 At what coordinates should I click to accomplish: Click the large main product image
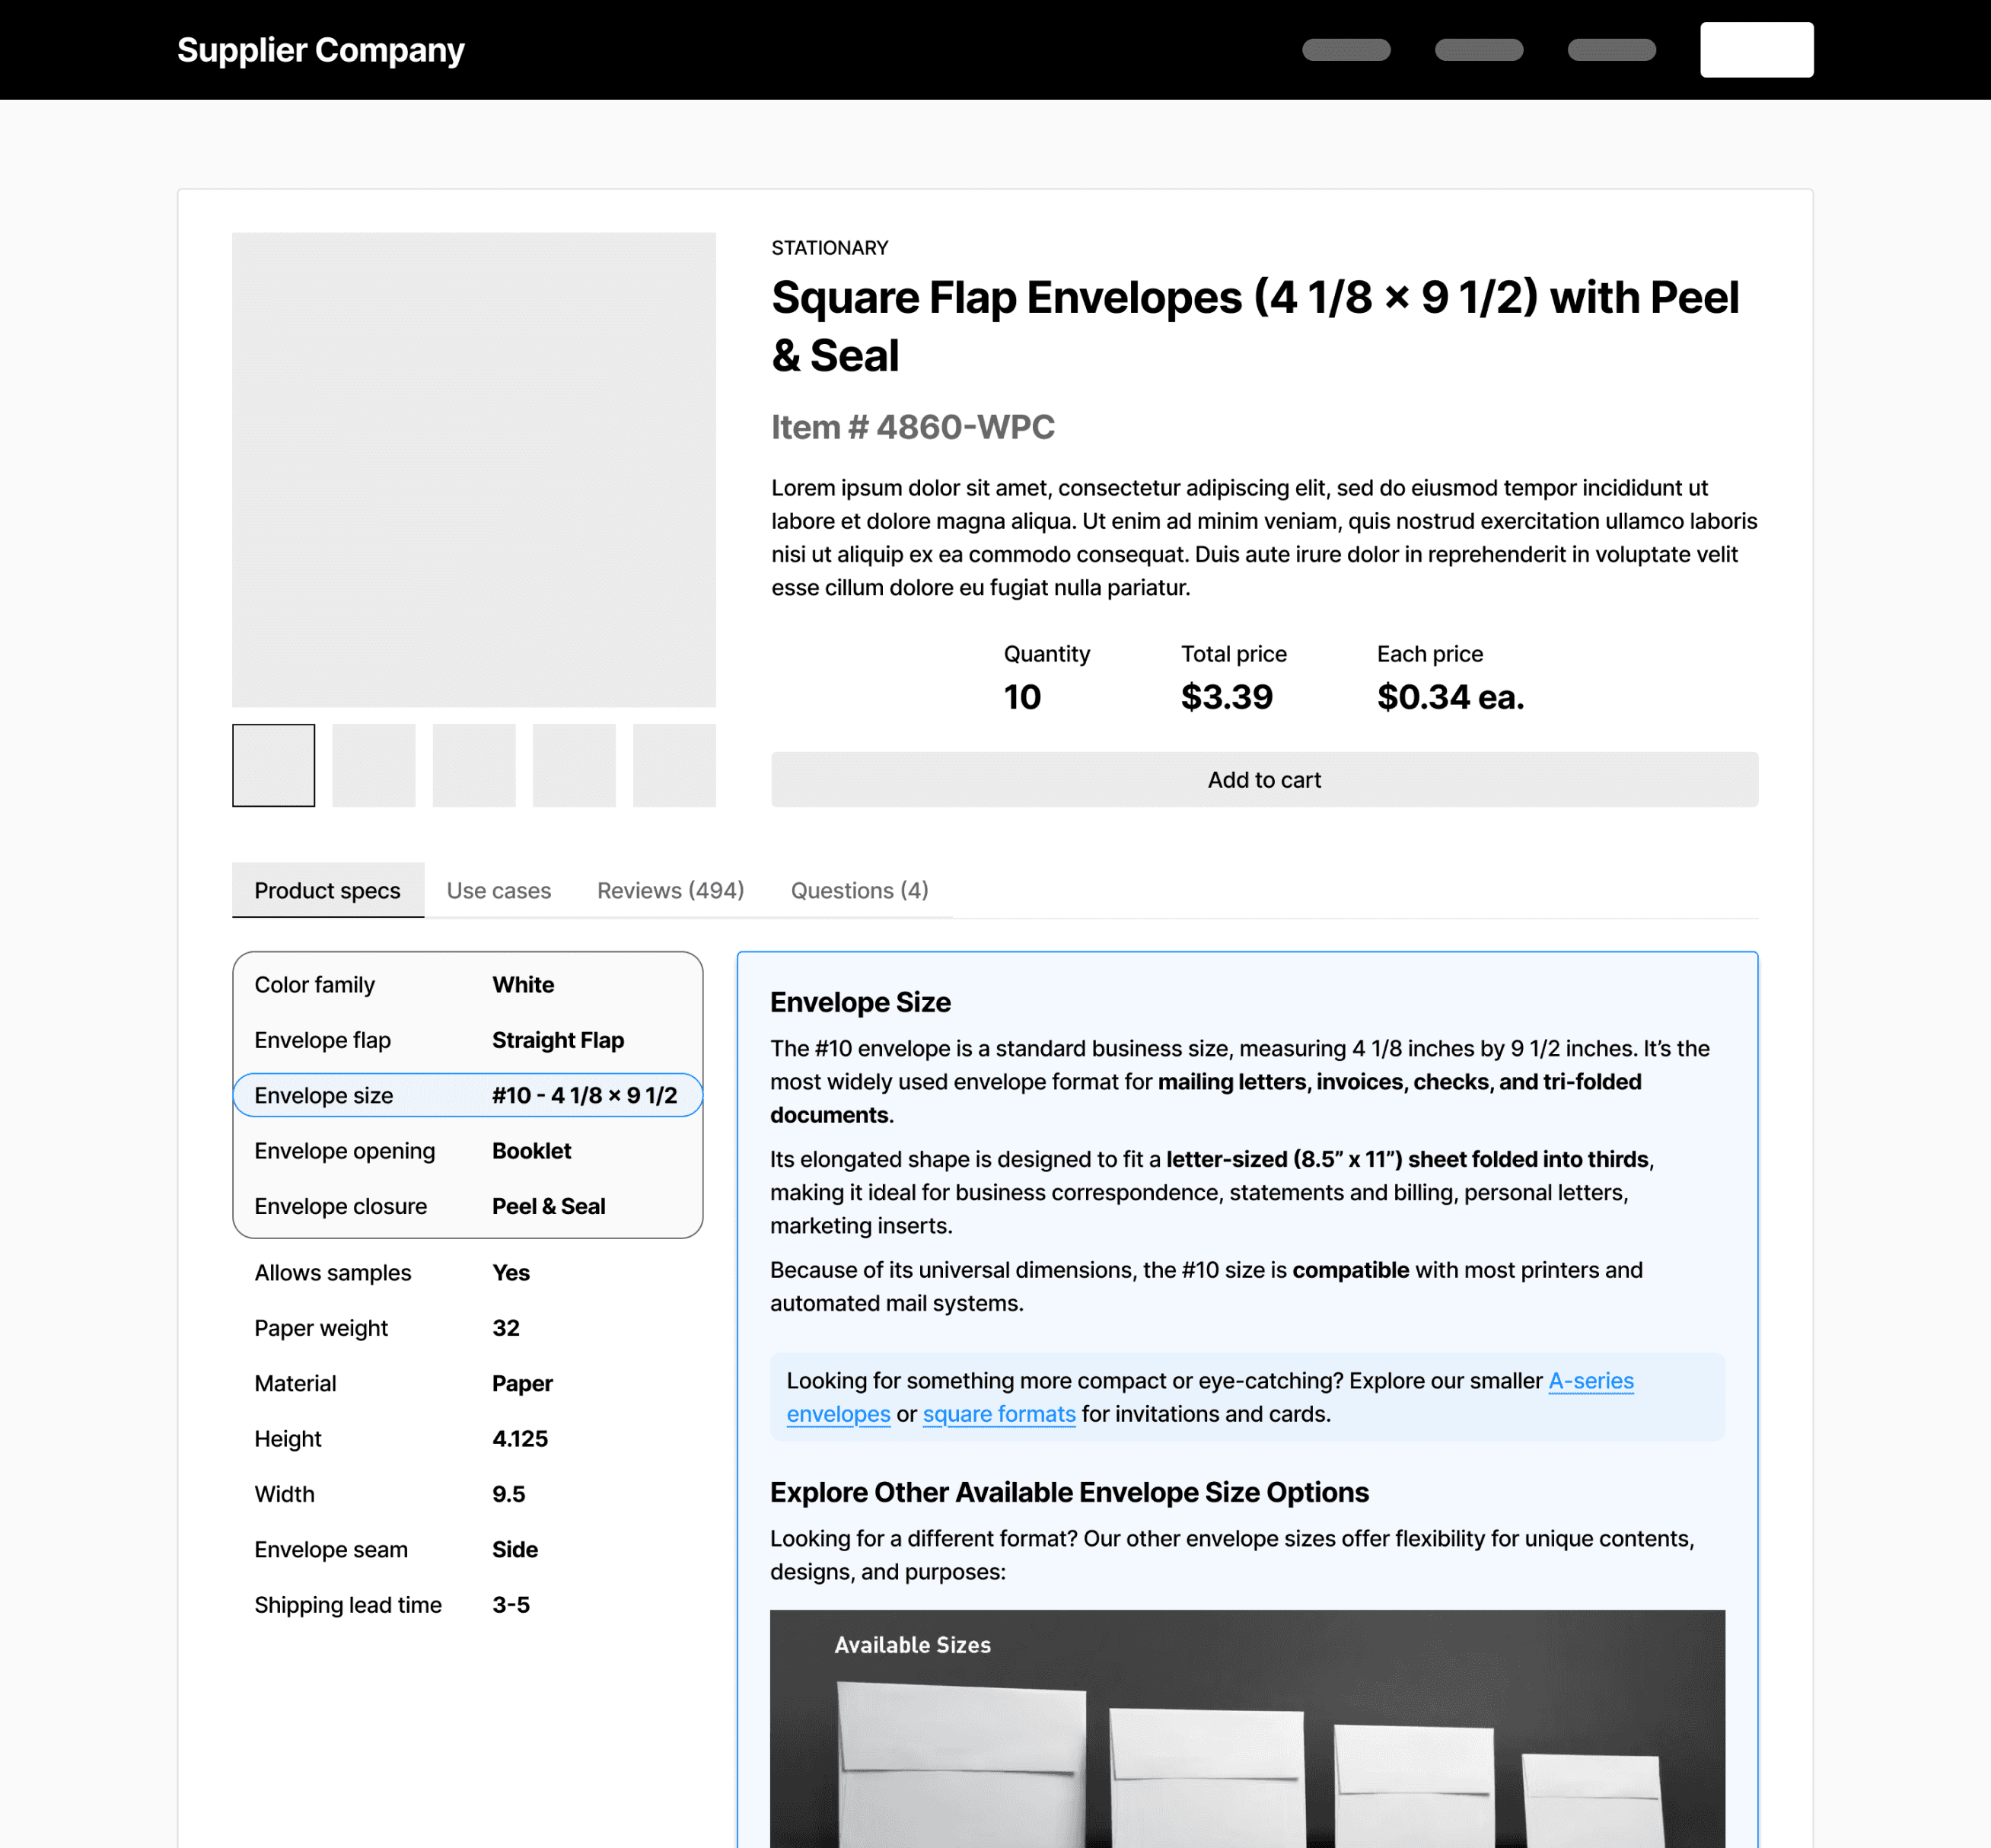tap(473, 470)
